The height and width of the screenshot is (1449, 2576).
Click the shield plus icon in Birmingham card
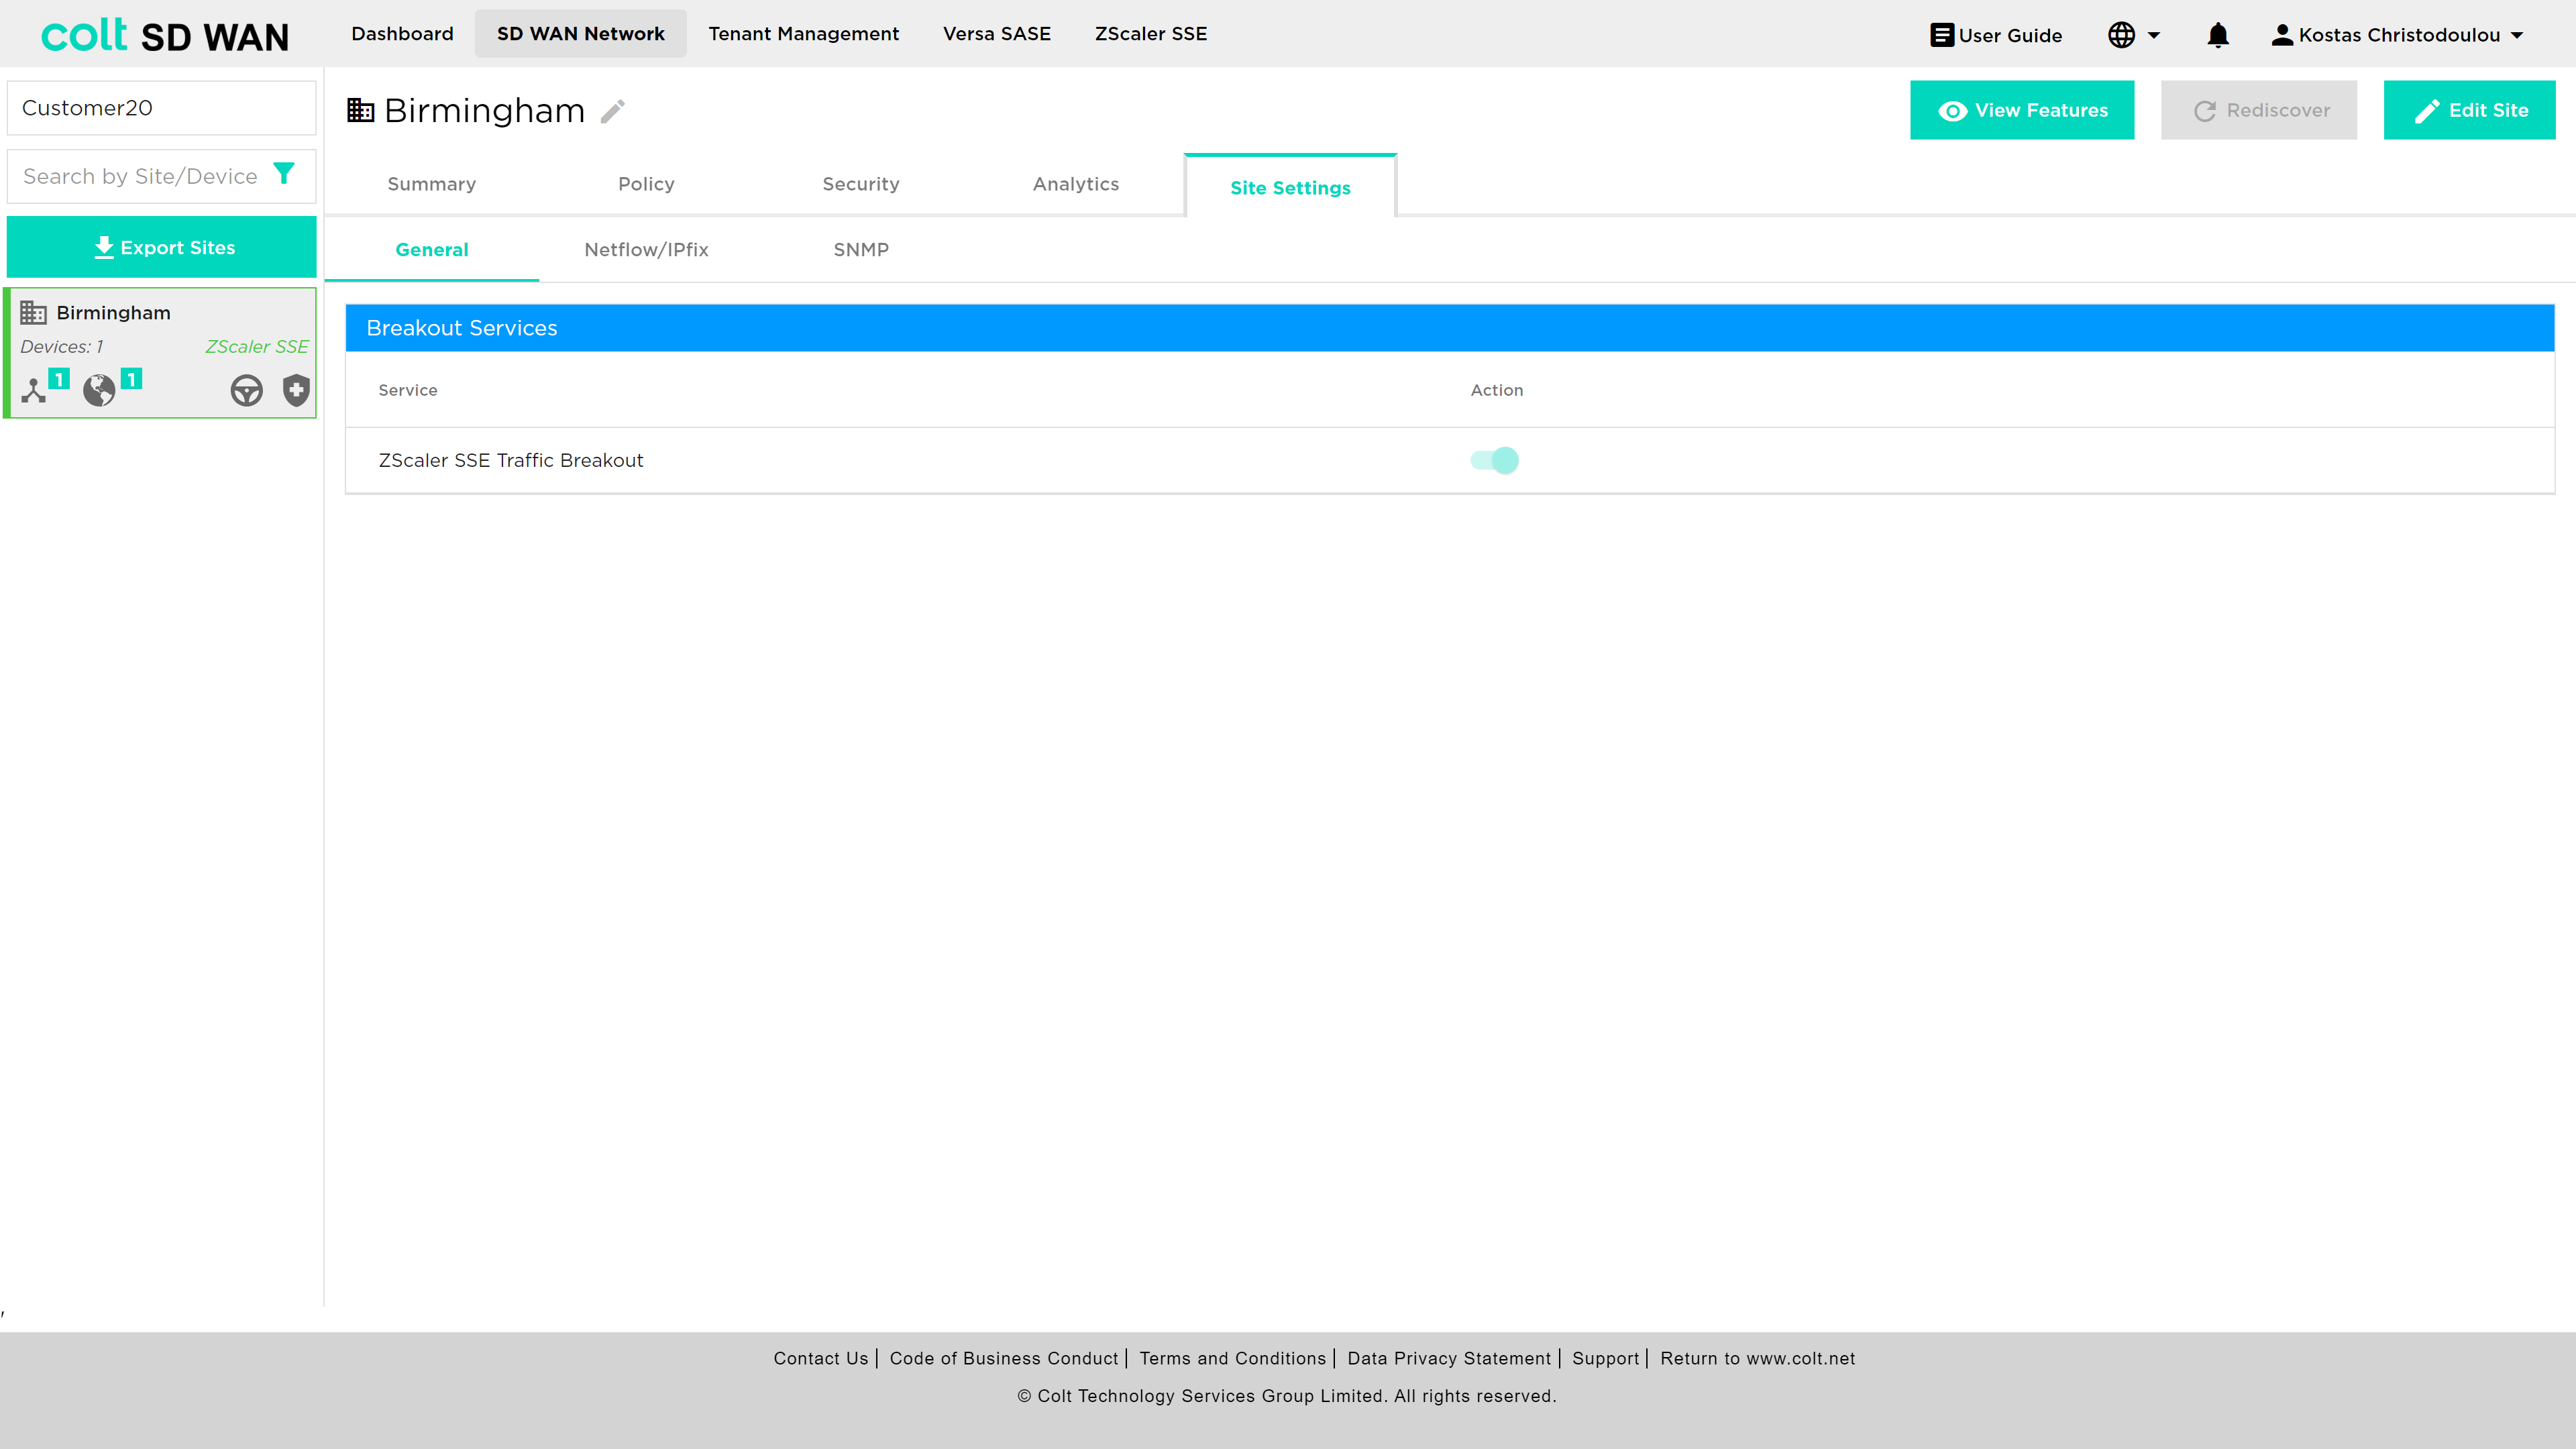[296, 390]
